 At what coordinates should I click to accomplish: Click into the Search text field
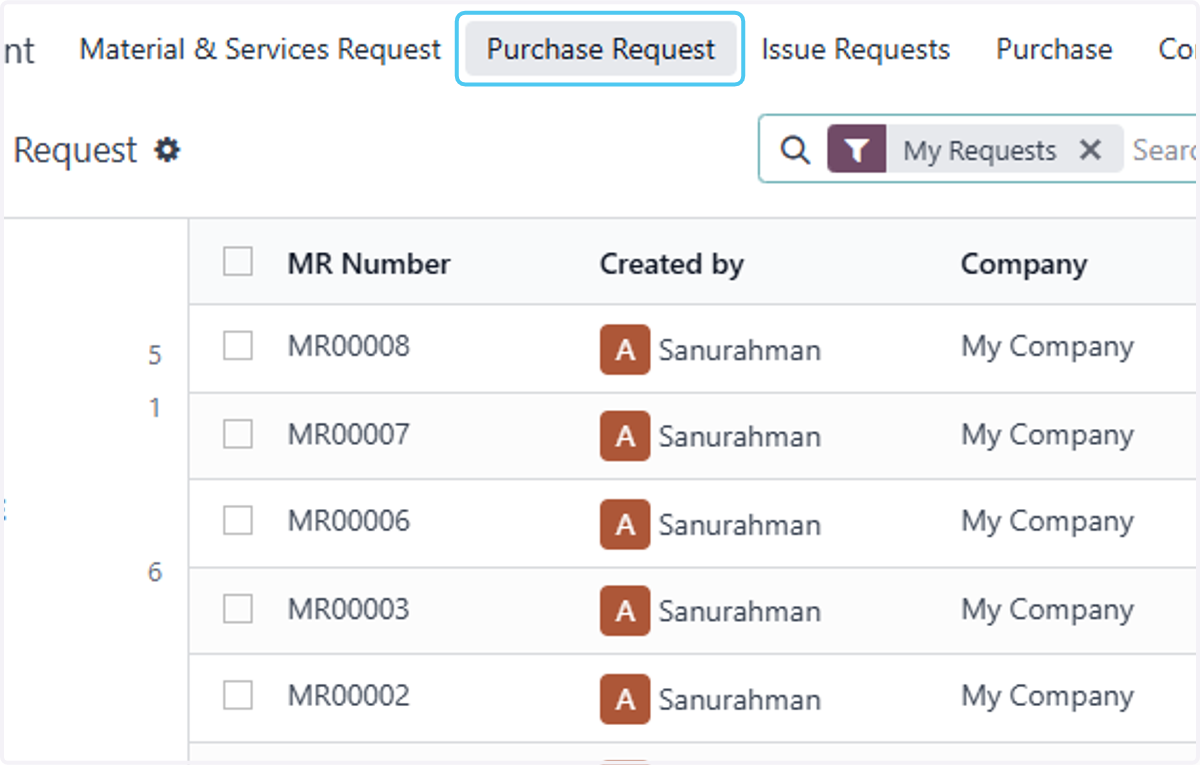pos(1164,150)
